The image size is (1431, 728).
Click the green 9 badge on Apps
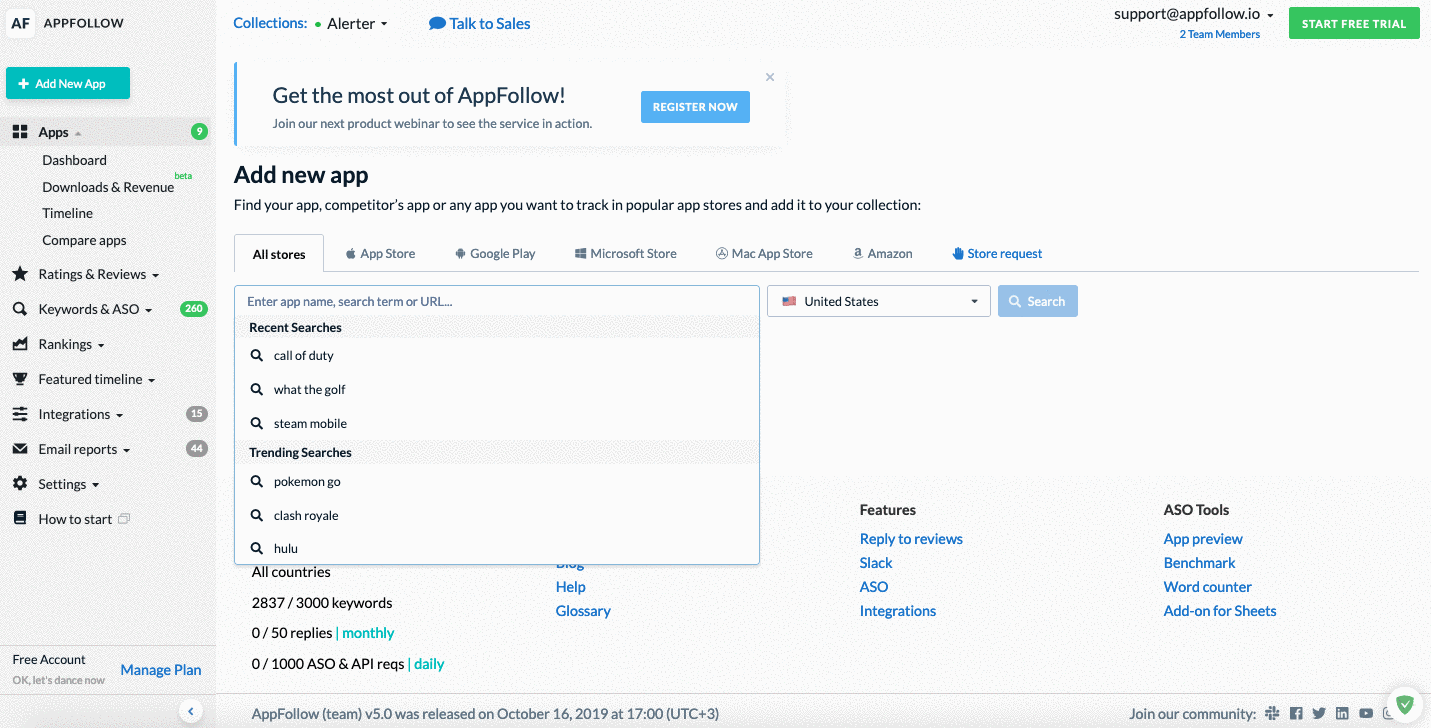coord(199,131)
